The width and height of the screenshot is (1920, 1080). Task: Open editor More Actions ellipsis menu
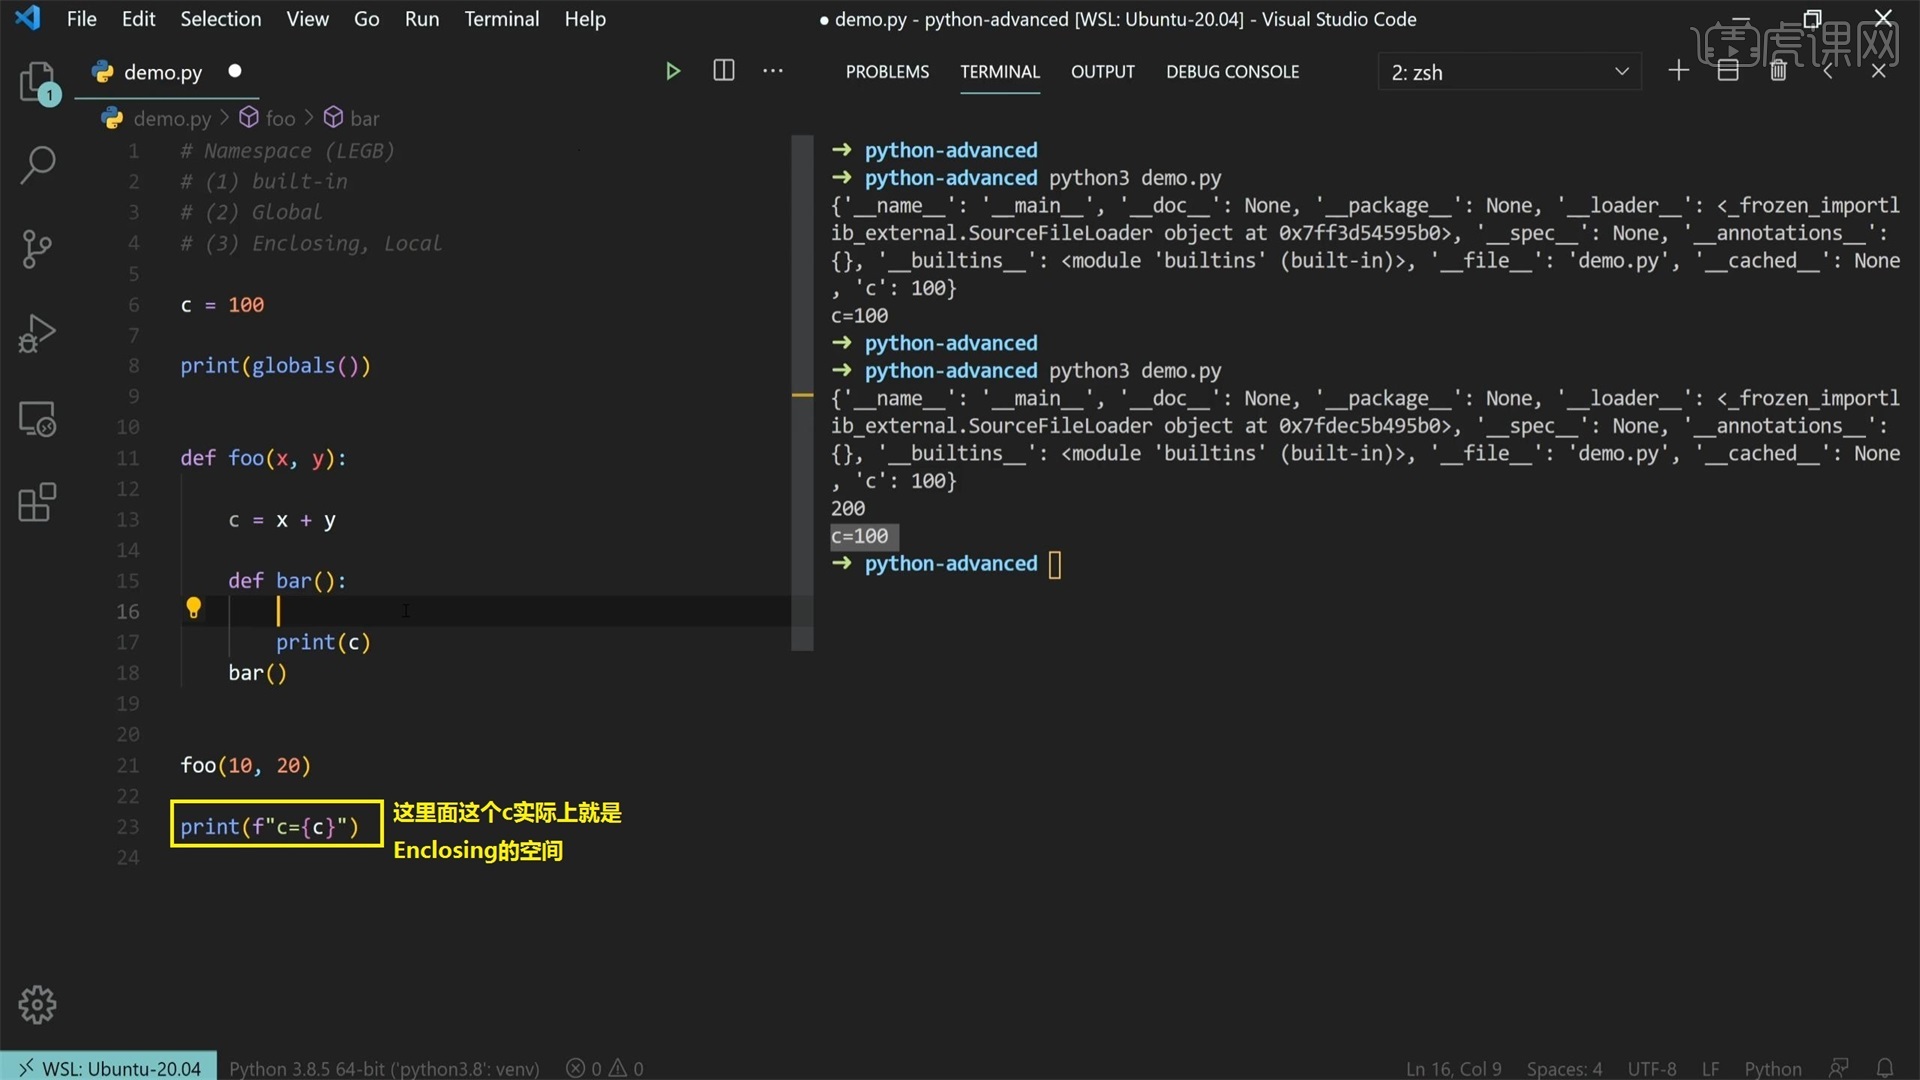[773, 71]
